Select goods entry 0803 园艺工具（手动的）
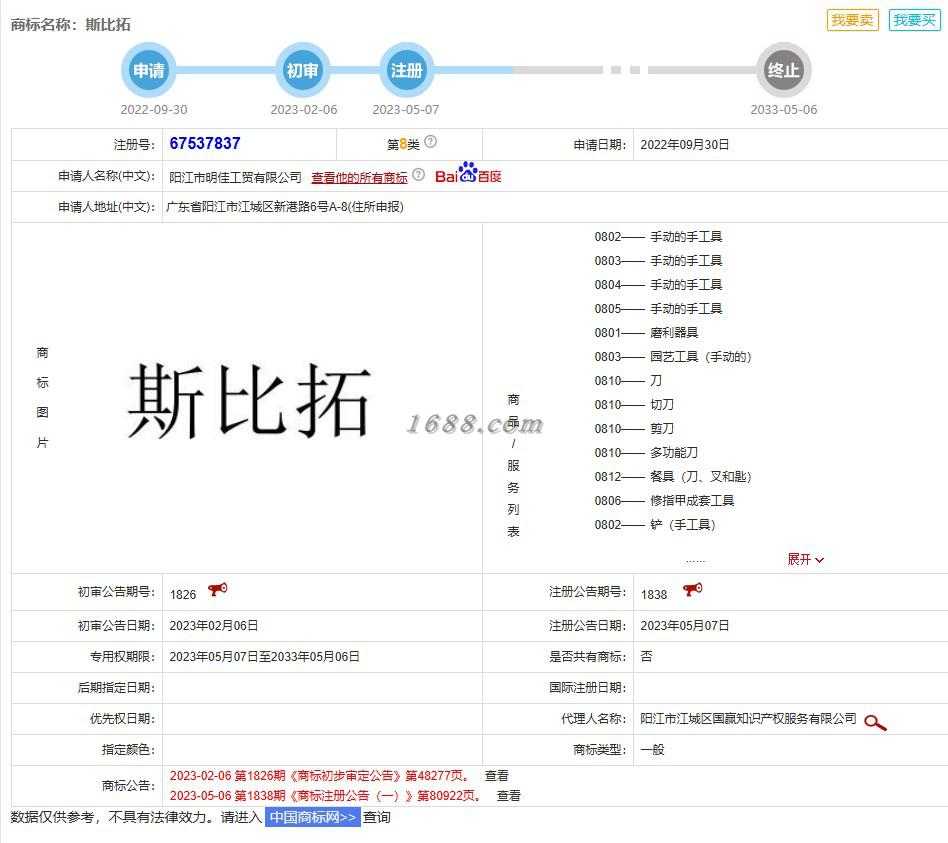 pyautogui.click(x=673, y=357)
